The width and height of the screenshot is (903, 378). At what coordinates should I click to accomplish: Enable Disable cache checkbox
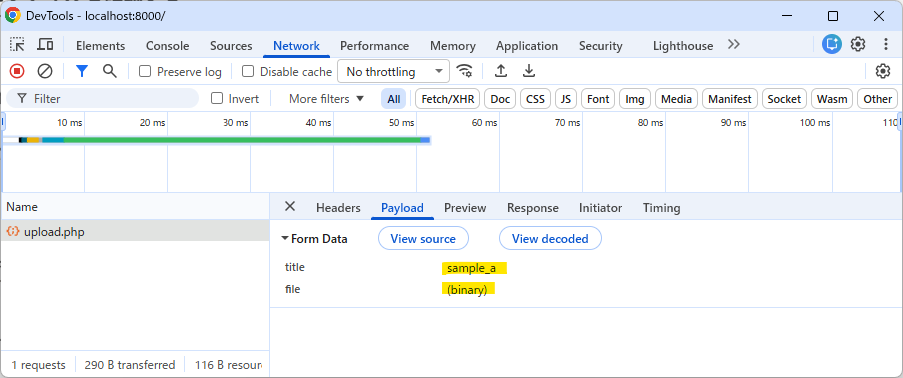pos(248,71)
